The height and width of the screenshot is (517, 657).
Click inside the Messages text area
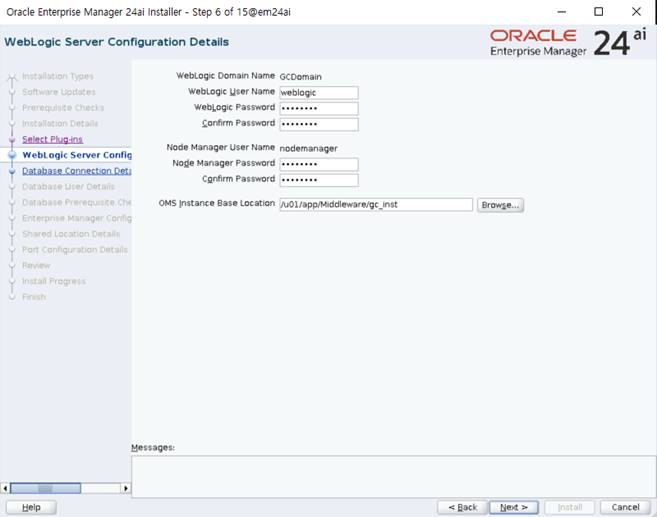[x=393, y=477]
